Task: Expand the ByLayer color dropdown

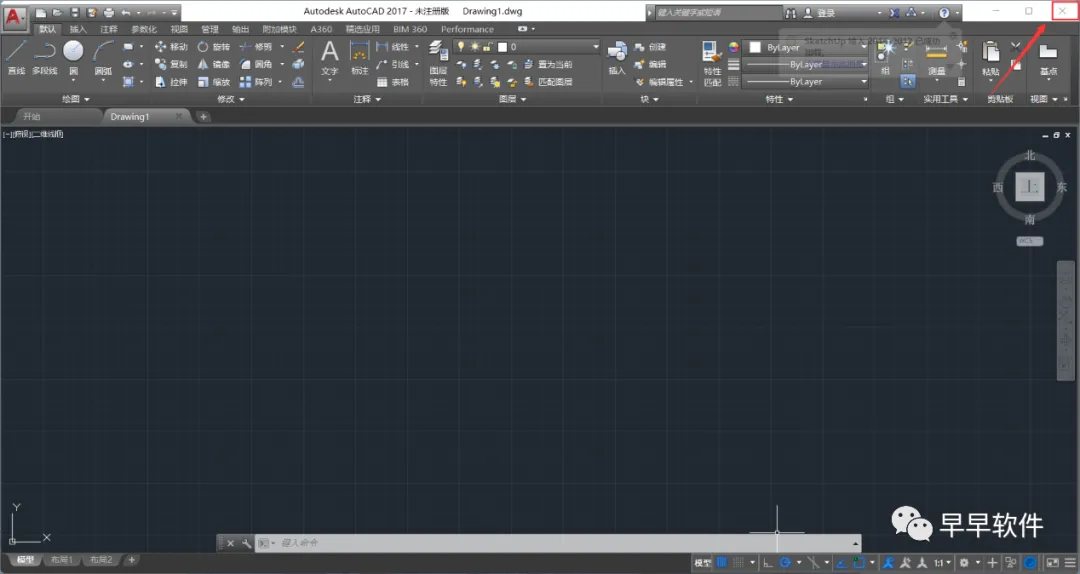Action: click(806, 48)
